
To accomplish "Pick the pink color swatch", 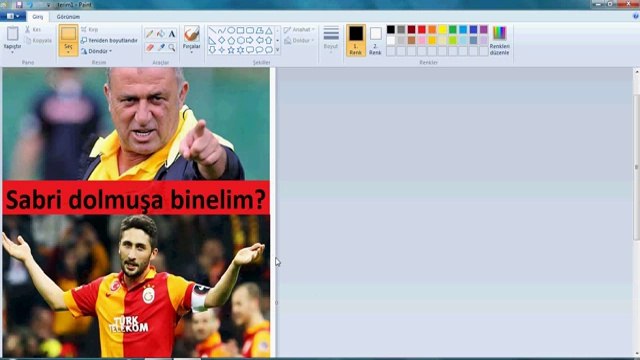I will point(422,40).
